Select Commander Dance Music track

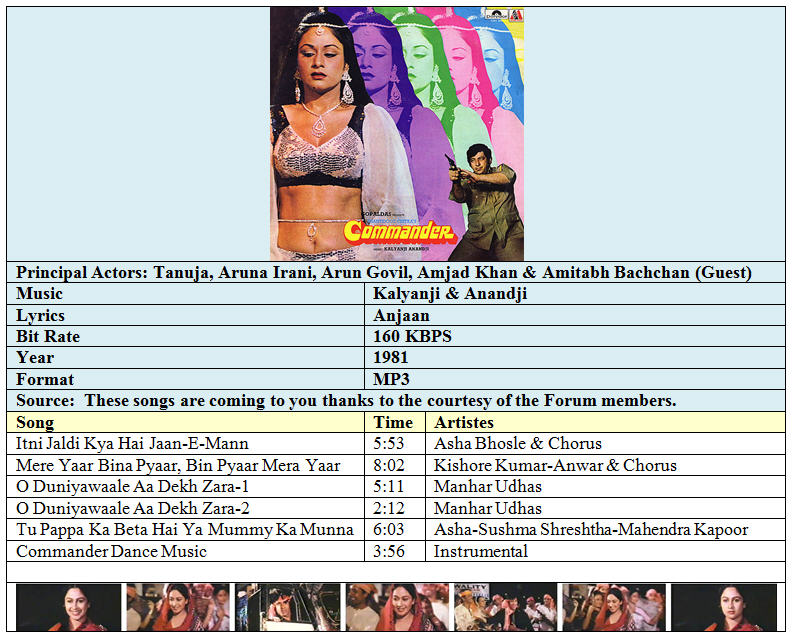[x=111, y=551]
